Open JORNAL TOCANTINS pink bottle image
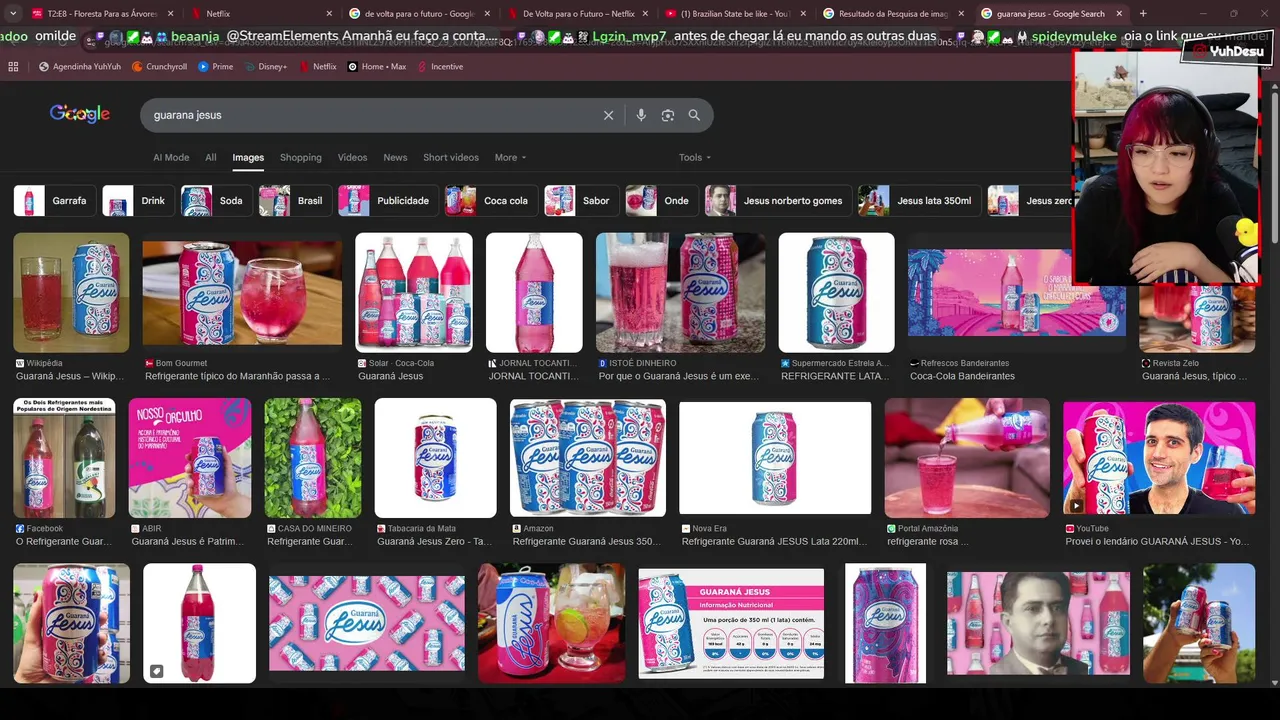1280x720 pixels. [x=534, y=293]
